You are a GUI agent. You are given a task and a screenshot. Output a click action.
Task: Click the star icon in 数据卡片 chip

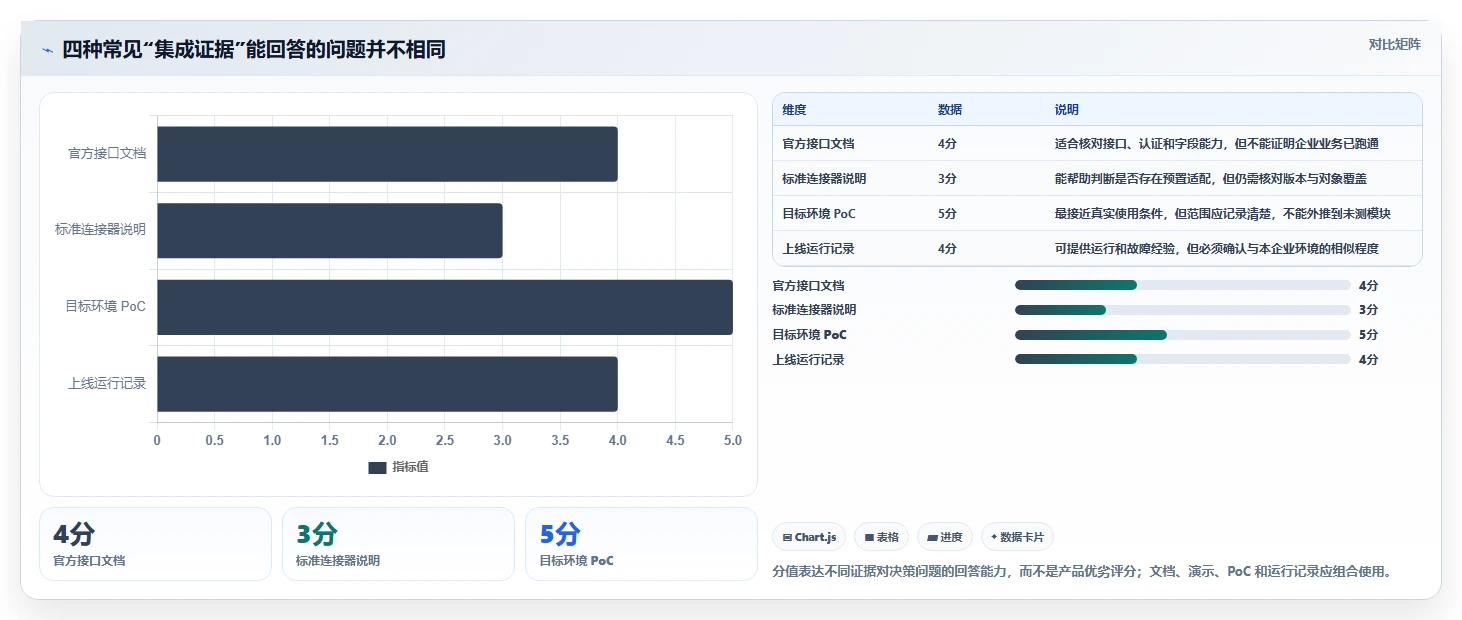coord(993,537)
